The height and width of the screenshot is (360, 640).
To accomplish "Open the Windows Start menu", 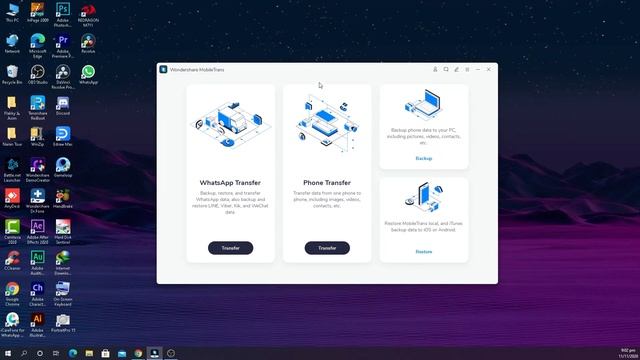I will 7,353.
